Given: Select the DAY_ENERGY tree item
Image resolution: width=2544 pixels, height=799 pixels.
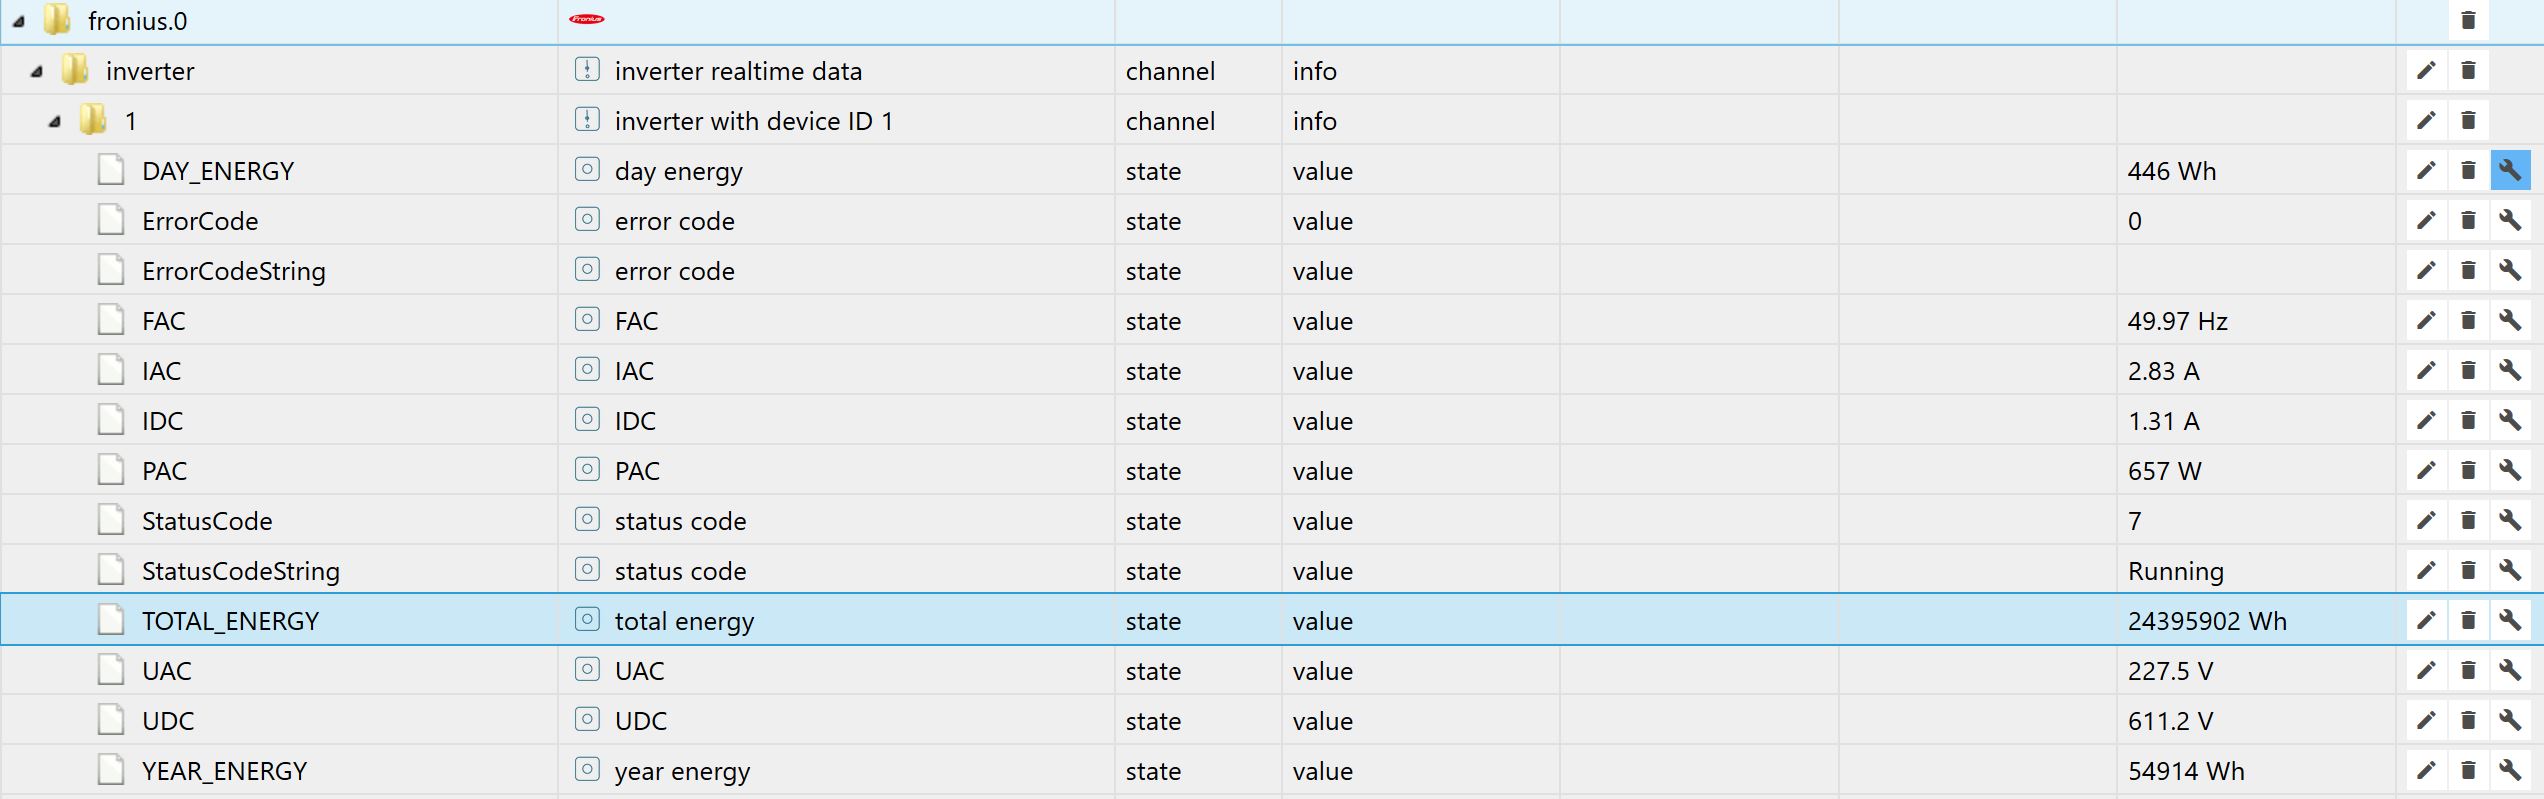Looking at the screenshot, I should pyautogui.click(x=218, y=171).
